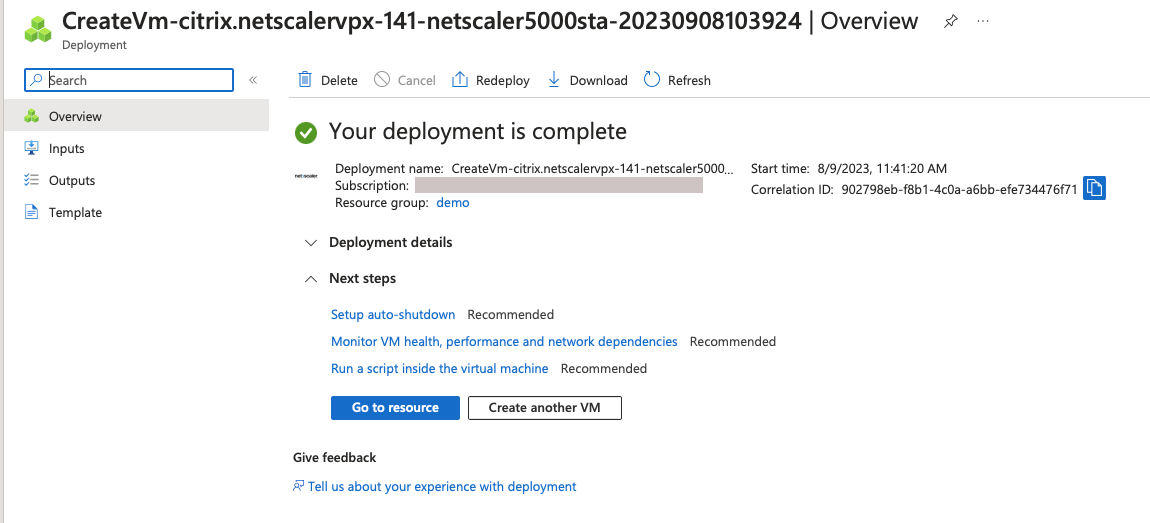The width and height of the screenshot is (1150, 523).
Task: Click the feedback person icon
Action: tap(299, 486)
